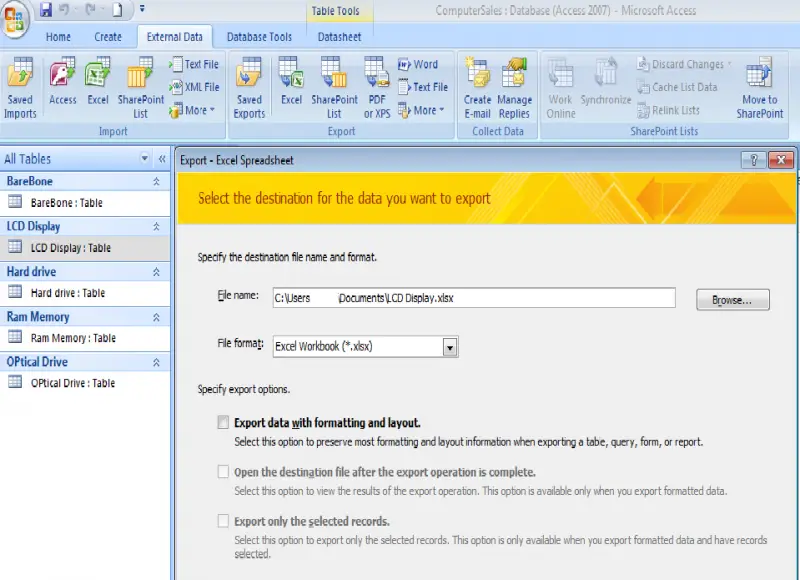
Task: Switch to the Home tab
Action: [x=58, y=37]
